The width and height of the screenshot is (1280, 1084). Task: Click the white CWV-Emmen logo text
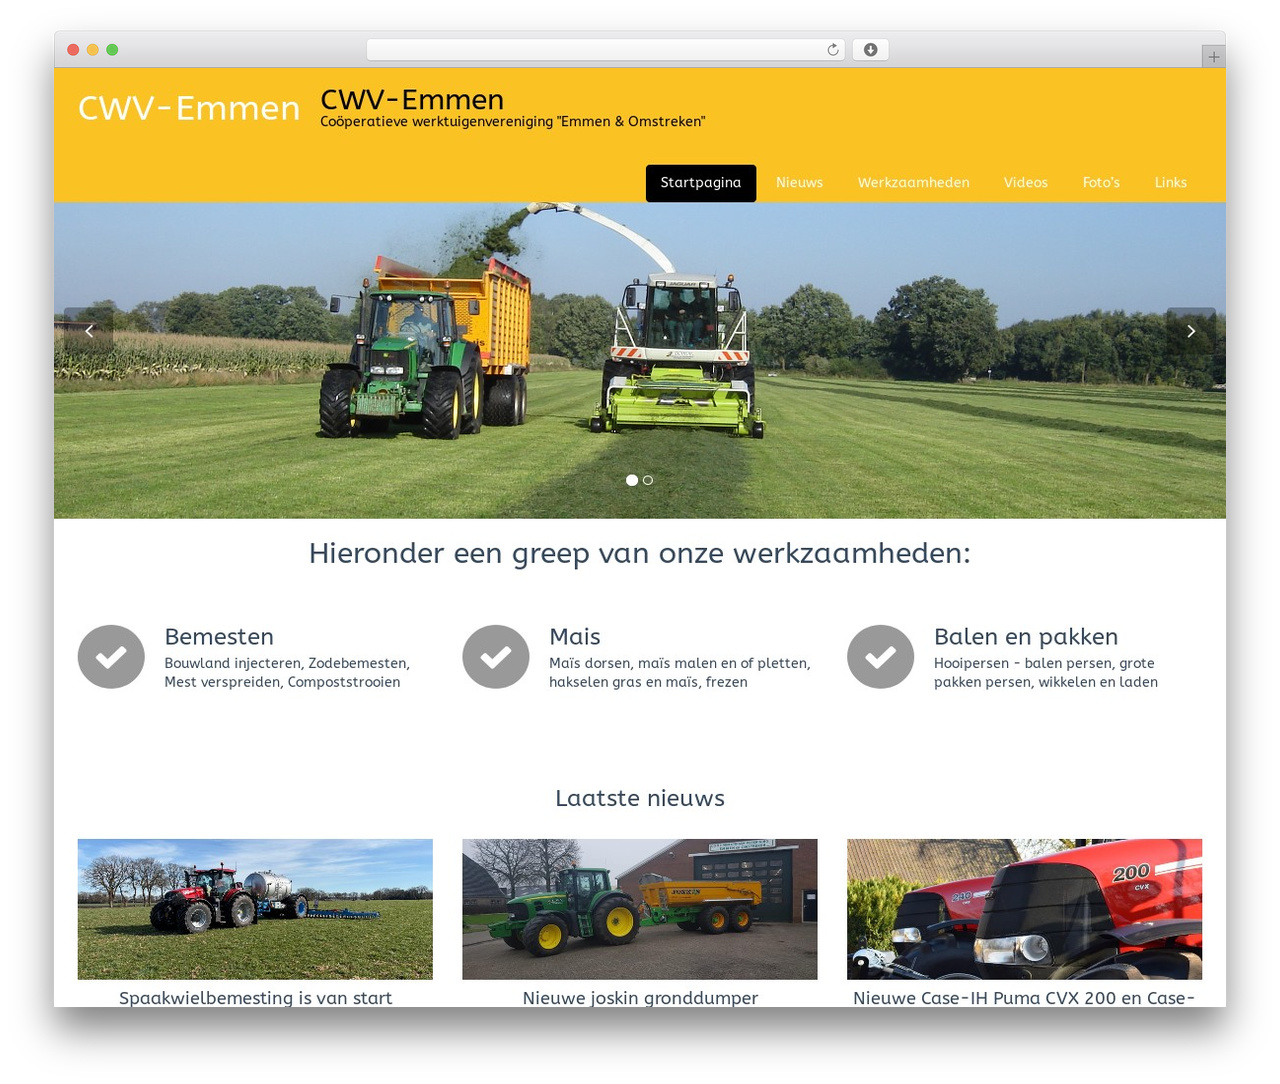pos(189,108)
